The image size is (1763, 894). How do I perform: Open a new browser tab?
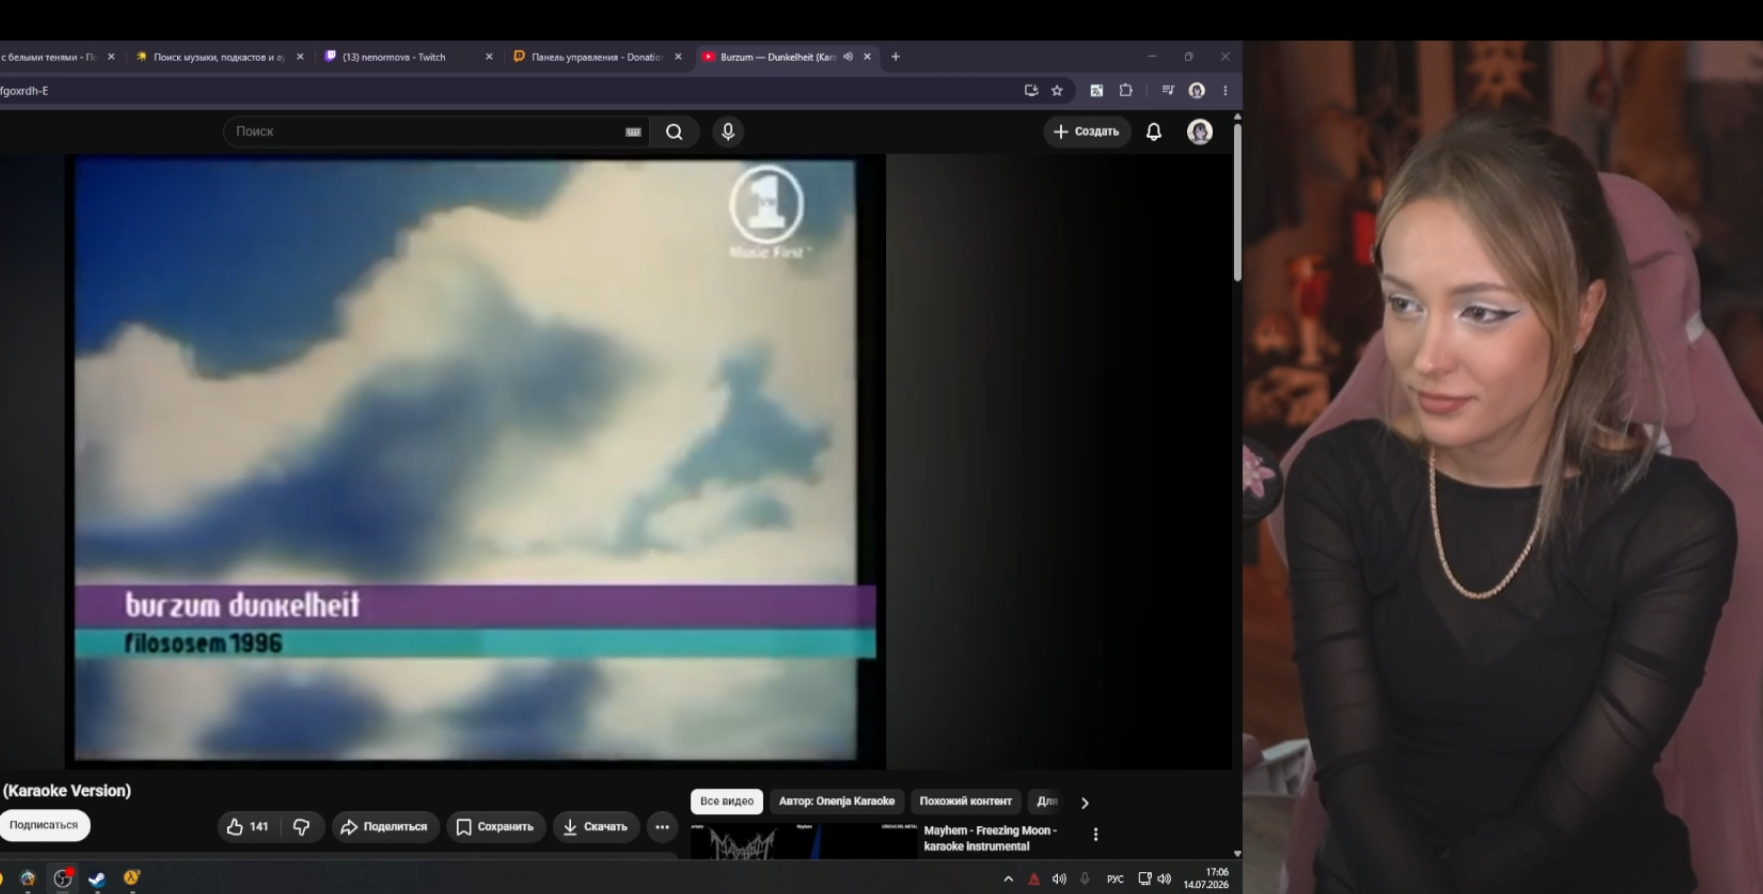coord(895,57)
